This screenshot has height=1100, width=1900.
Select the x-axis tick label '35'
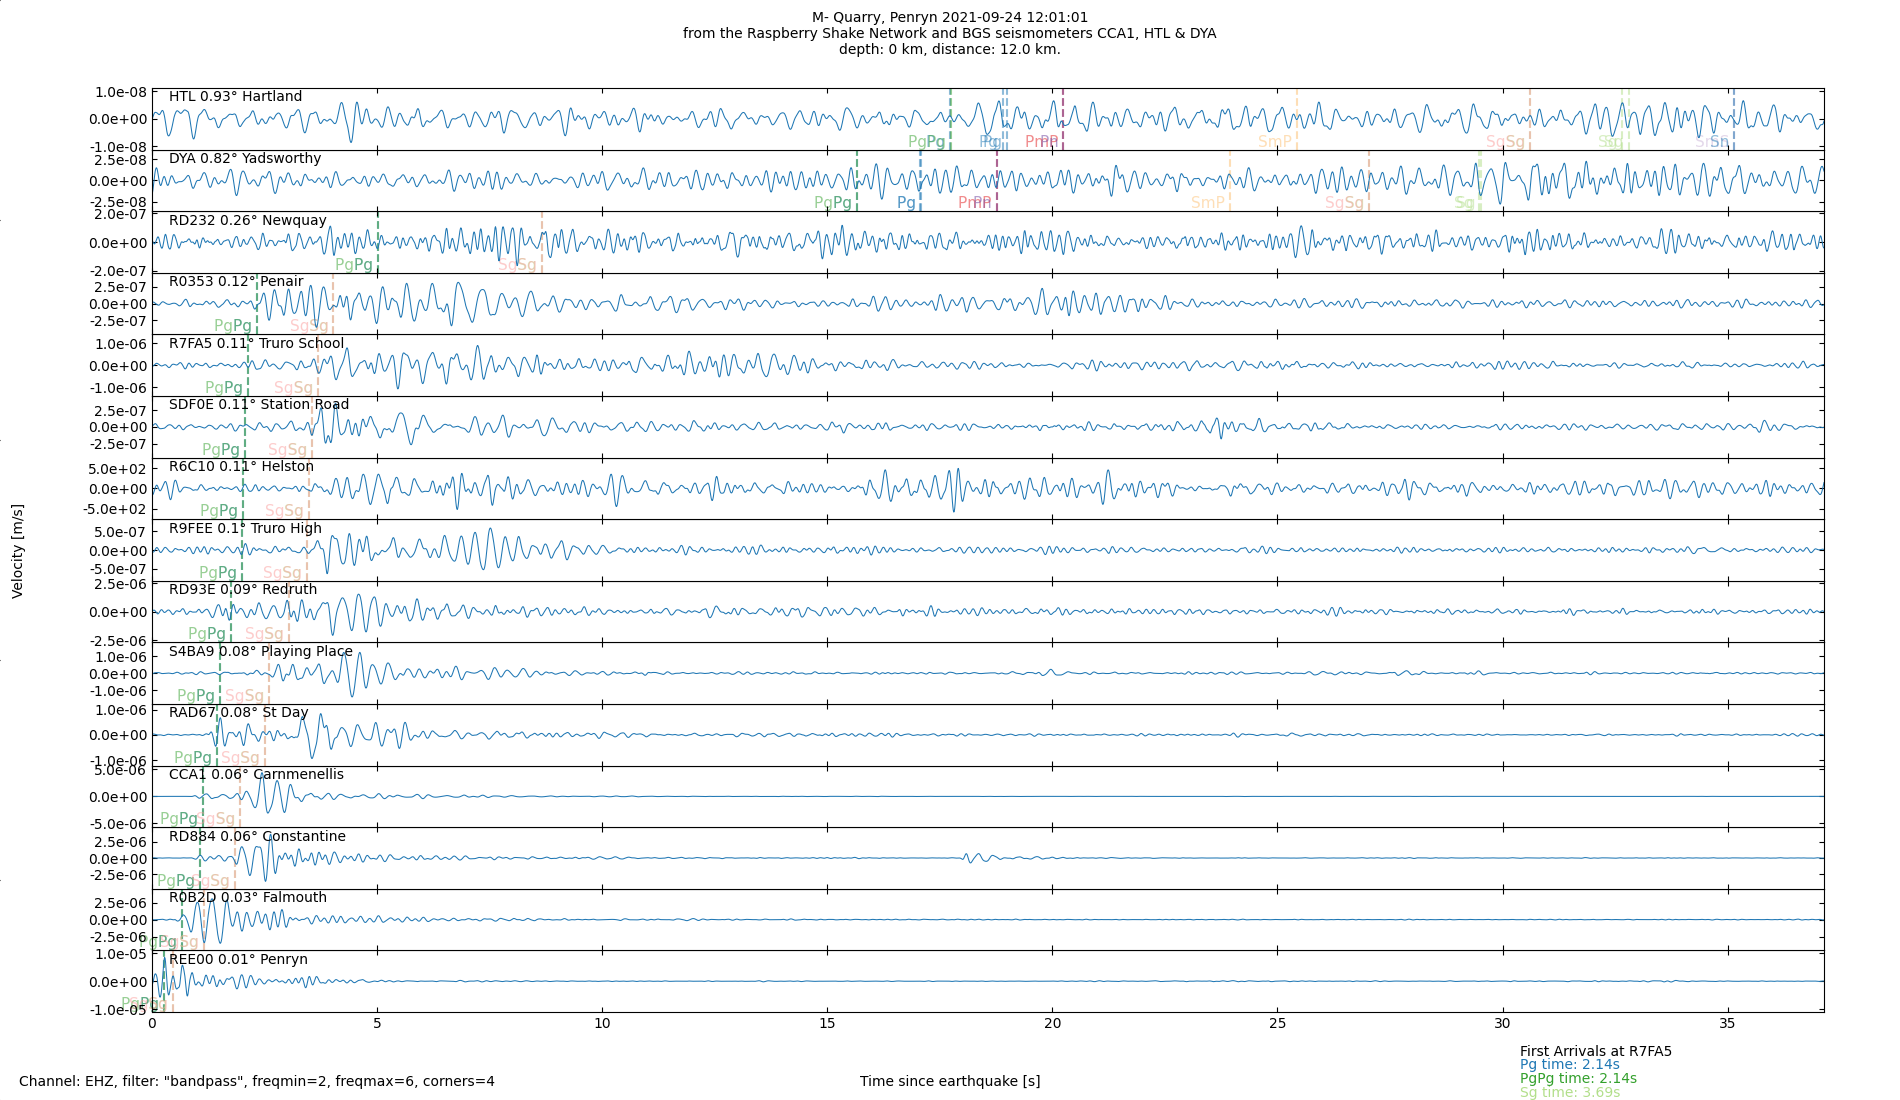tap(1727, 1024)
